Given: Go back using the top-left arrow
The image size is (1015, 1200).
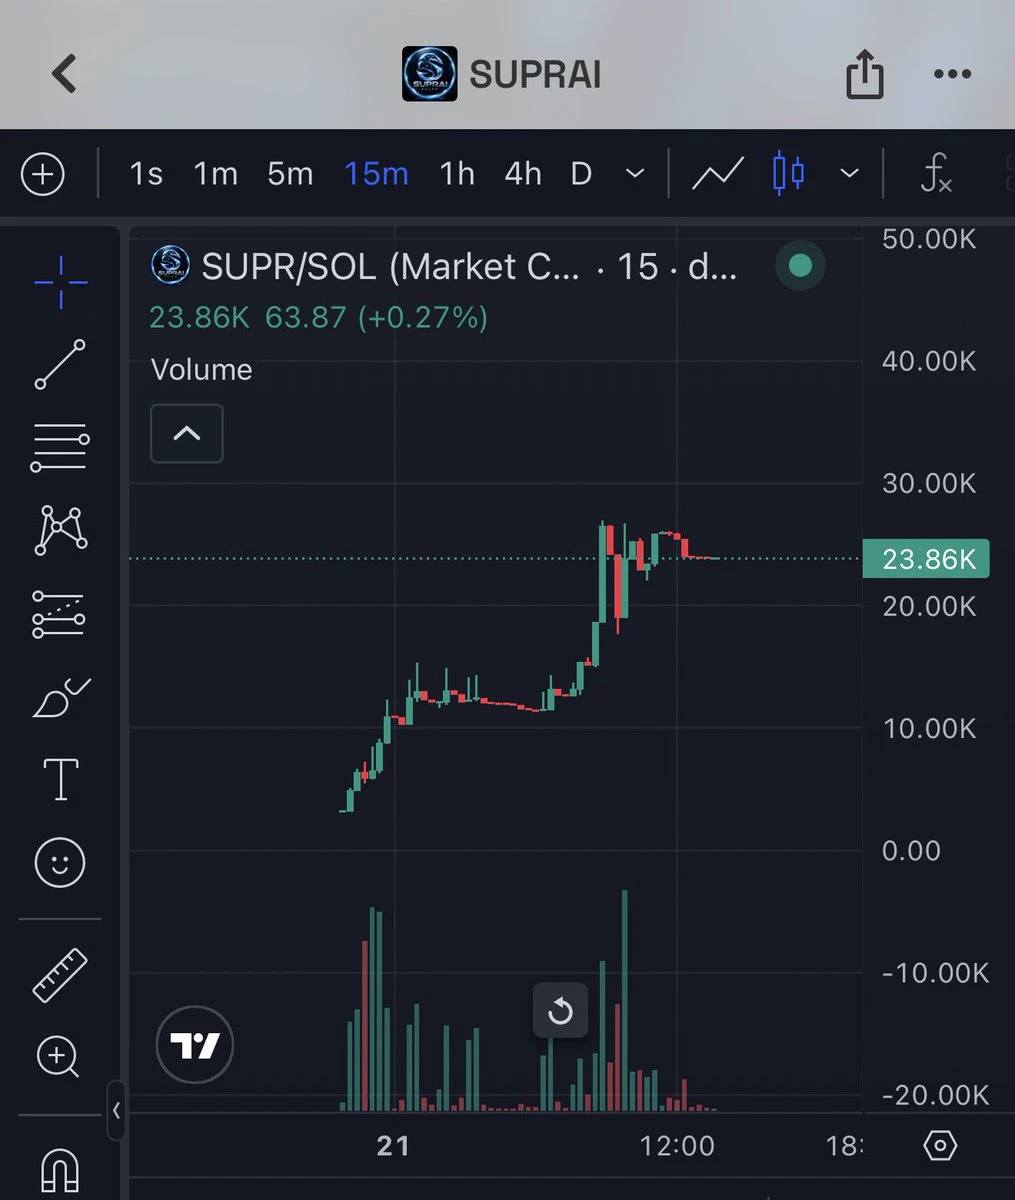Looking at the screenshot, I should click(64, 74).
